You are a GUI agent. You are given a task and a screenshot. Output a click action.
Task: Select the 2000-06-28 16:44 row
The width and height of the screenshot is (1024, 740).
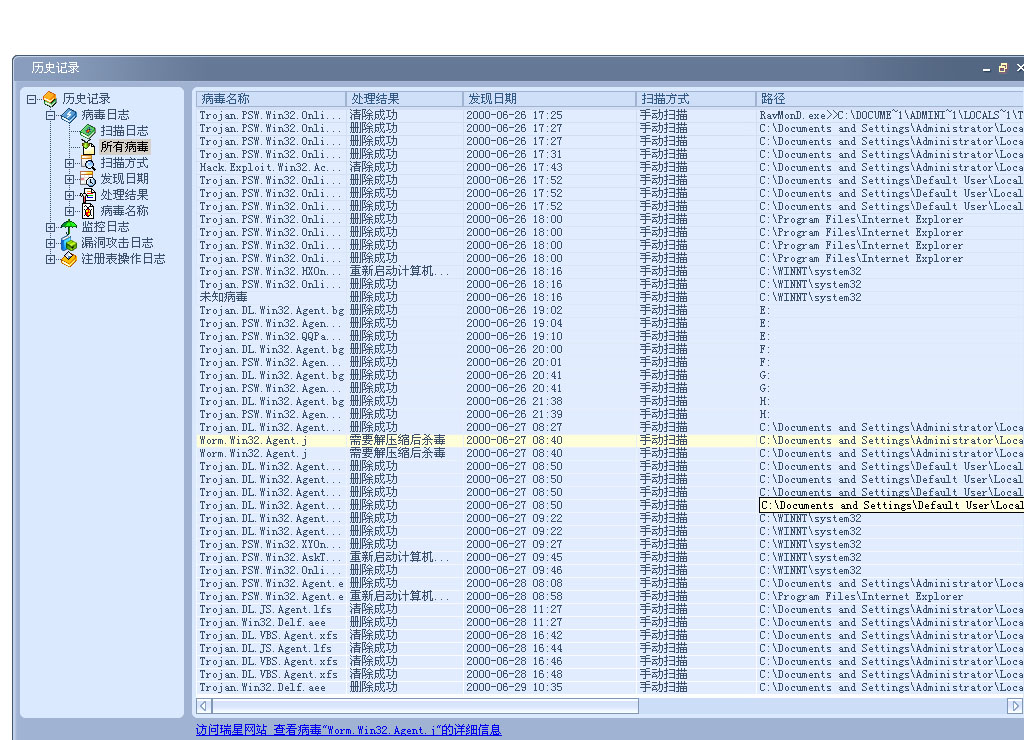click(610, 649)
